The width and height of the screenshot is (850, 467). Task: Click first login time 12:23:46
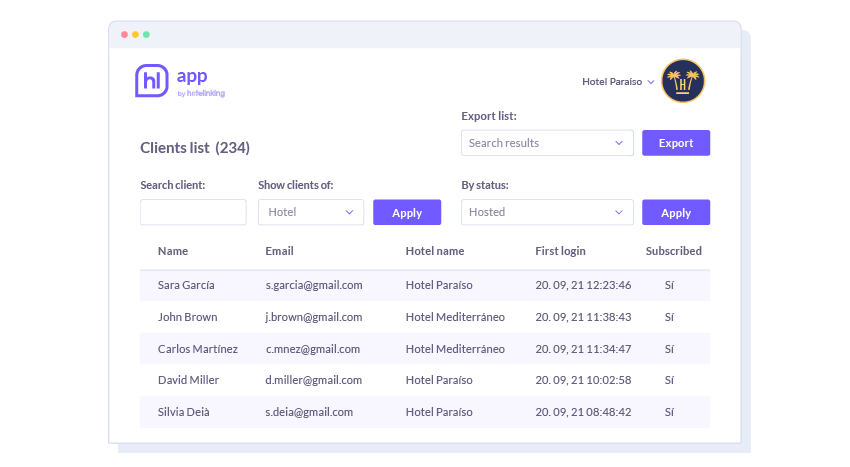coord(608,285)
